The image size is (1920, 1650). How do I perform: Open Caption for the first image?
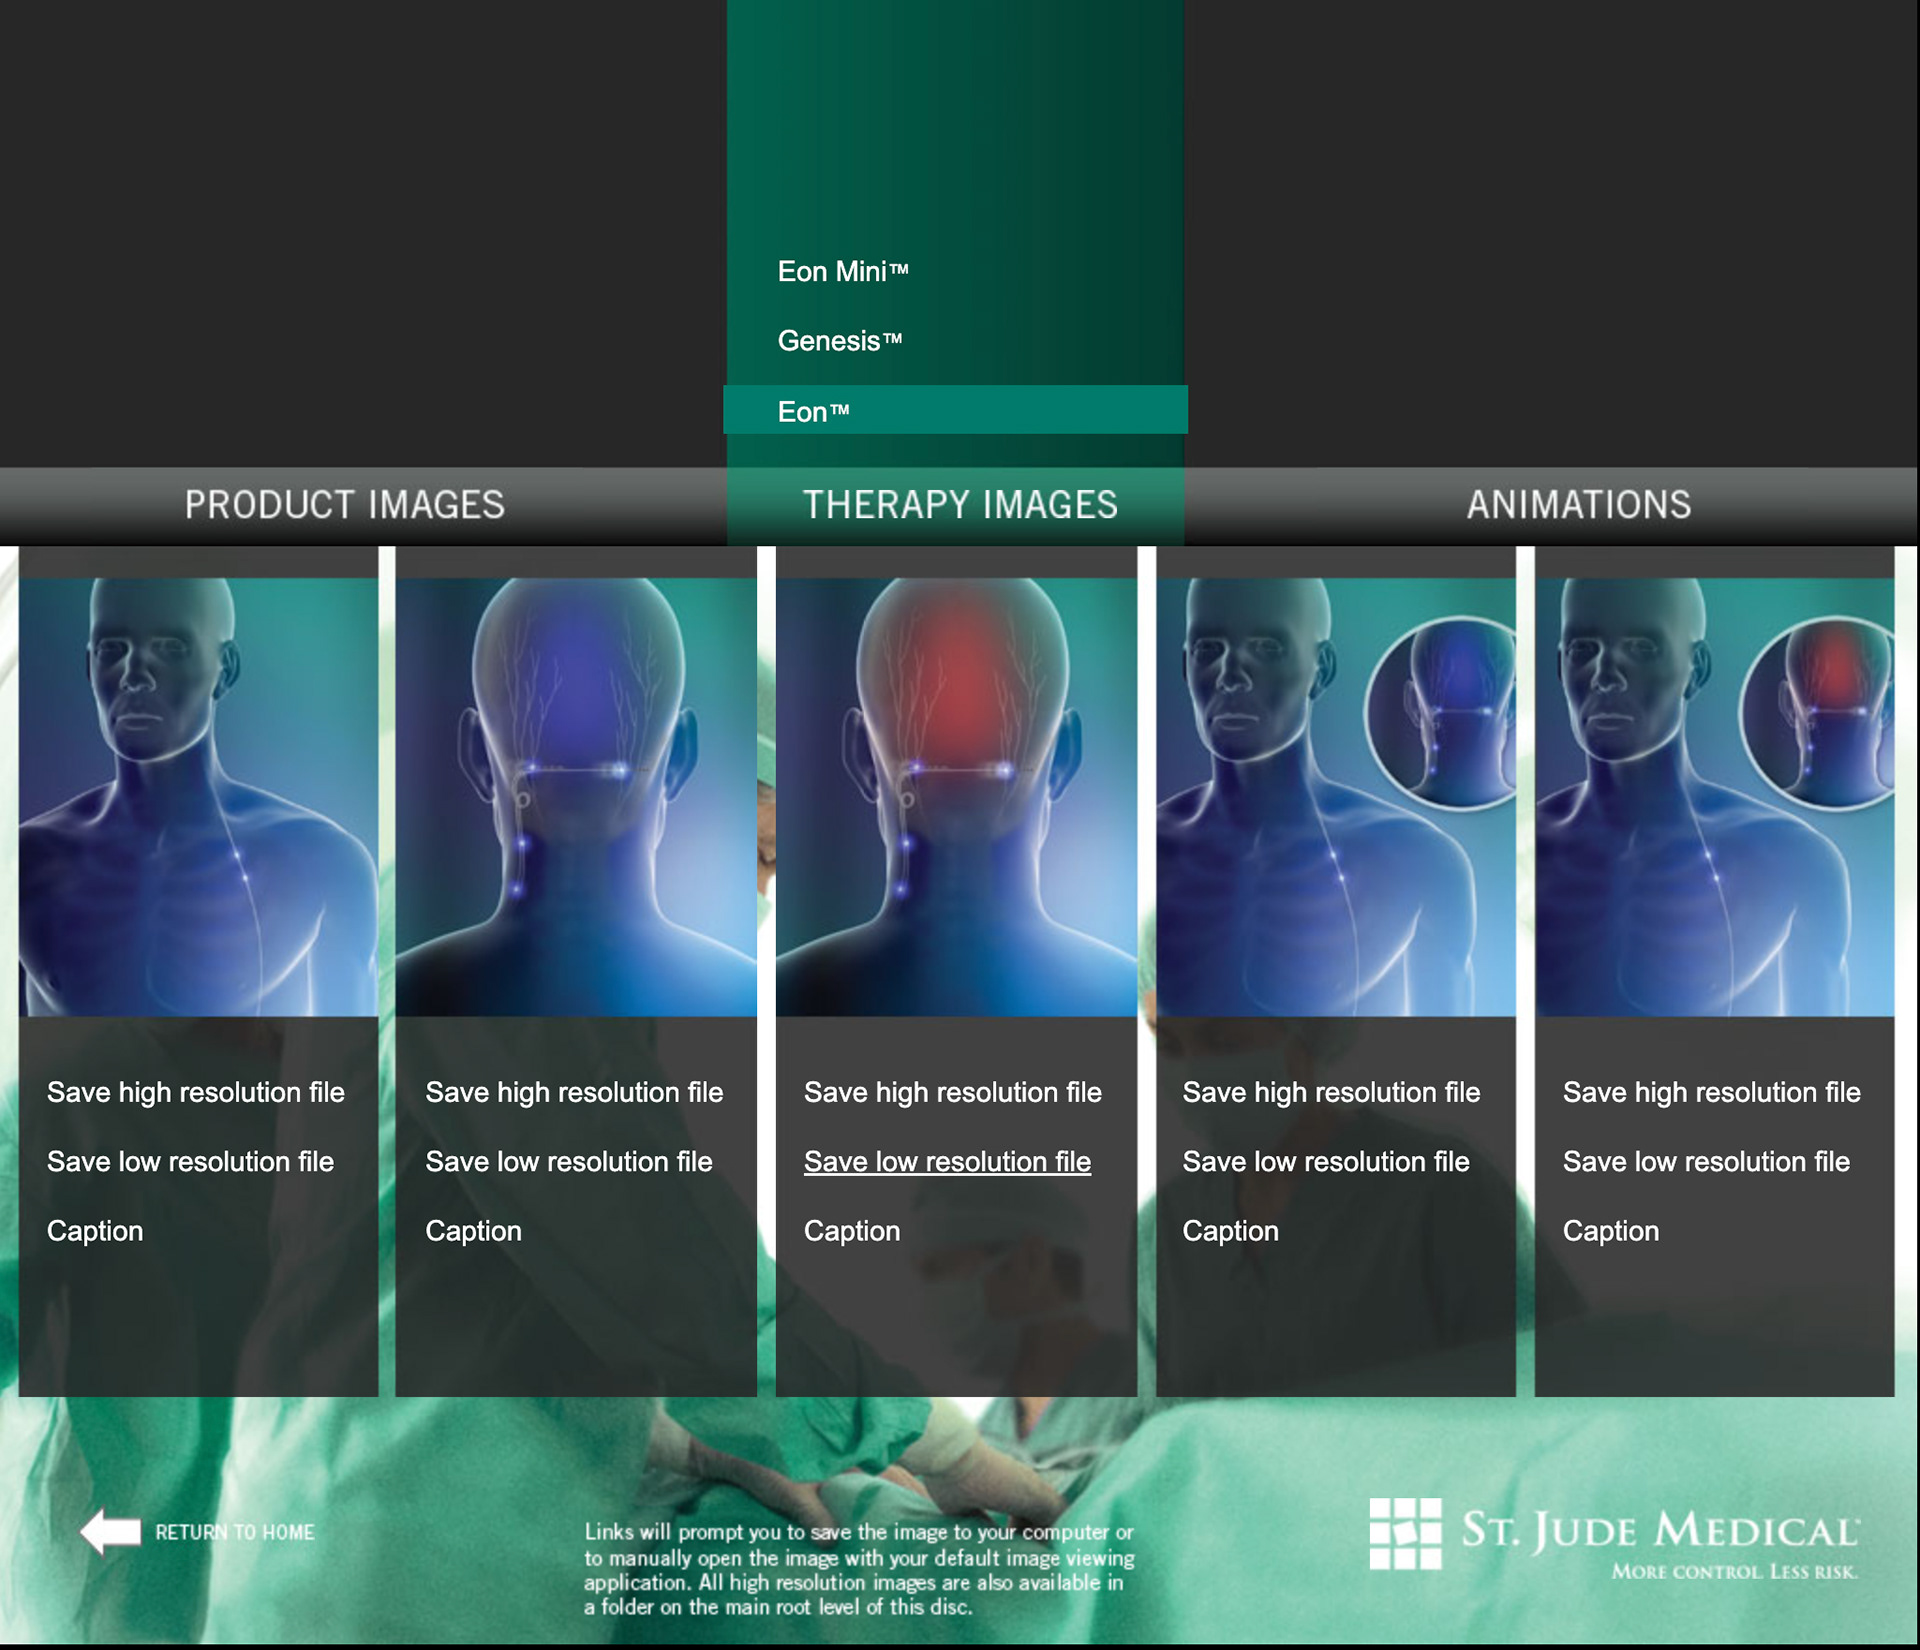tap(95, 1231)
